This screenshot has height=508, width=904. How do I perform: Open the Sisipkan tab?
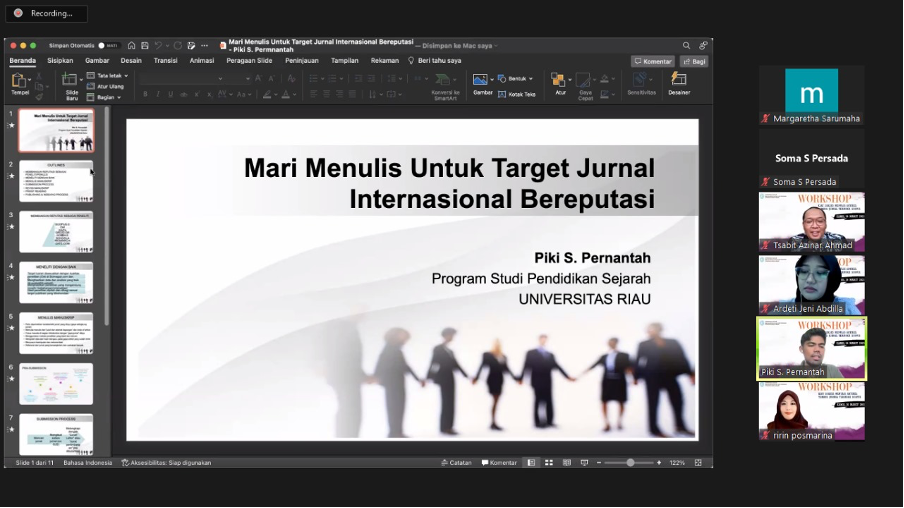point(60,60)
